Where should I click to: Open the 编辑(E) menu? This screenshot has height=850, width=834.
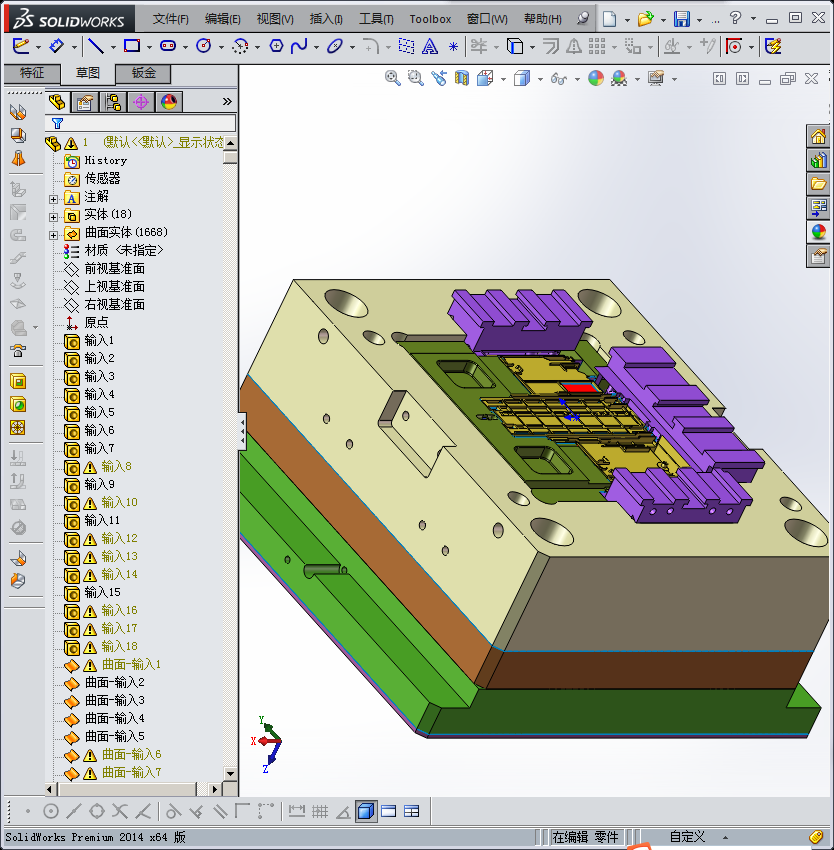[222, 19]
